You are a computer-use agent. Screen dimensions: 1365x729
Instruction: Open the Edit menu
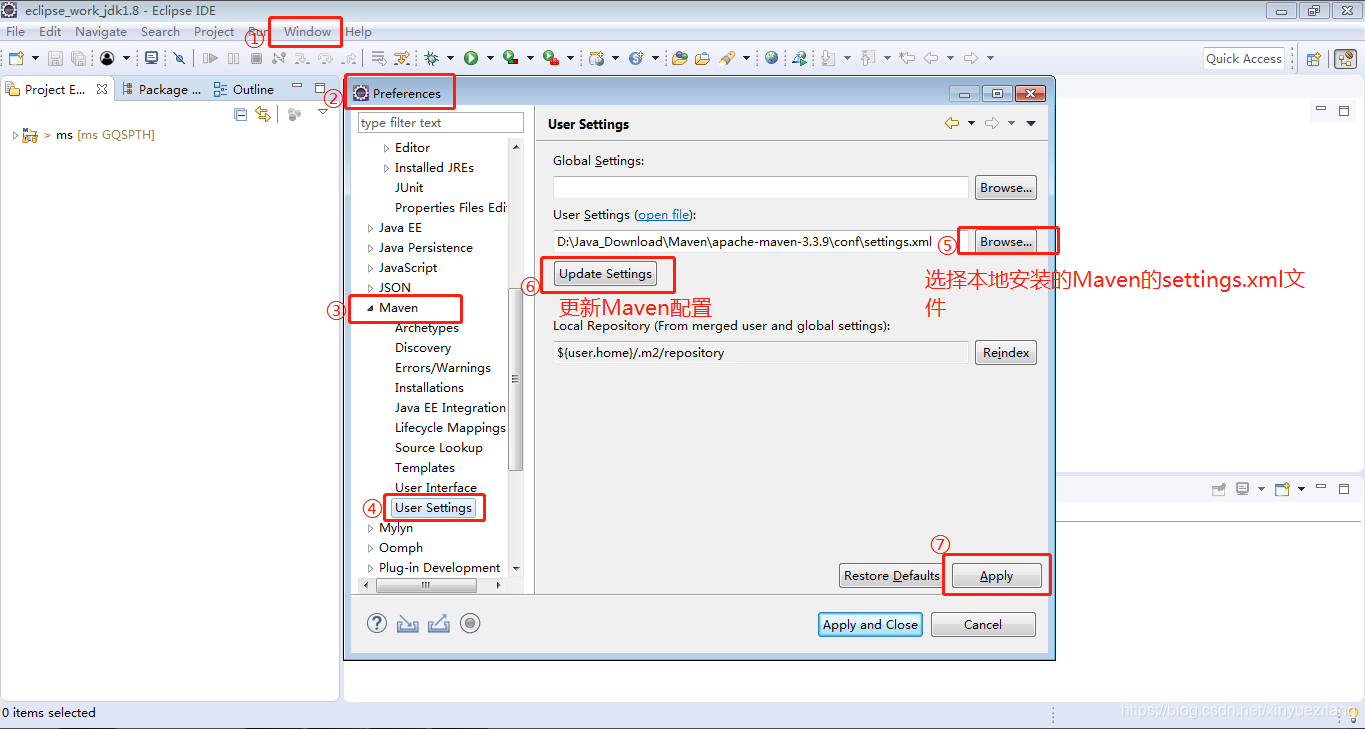pos(50,32)
